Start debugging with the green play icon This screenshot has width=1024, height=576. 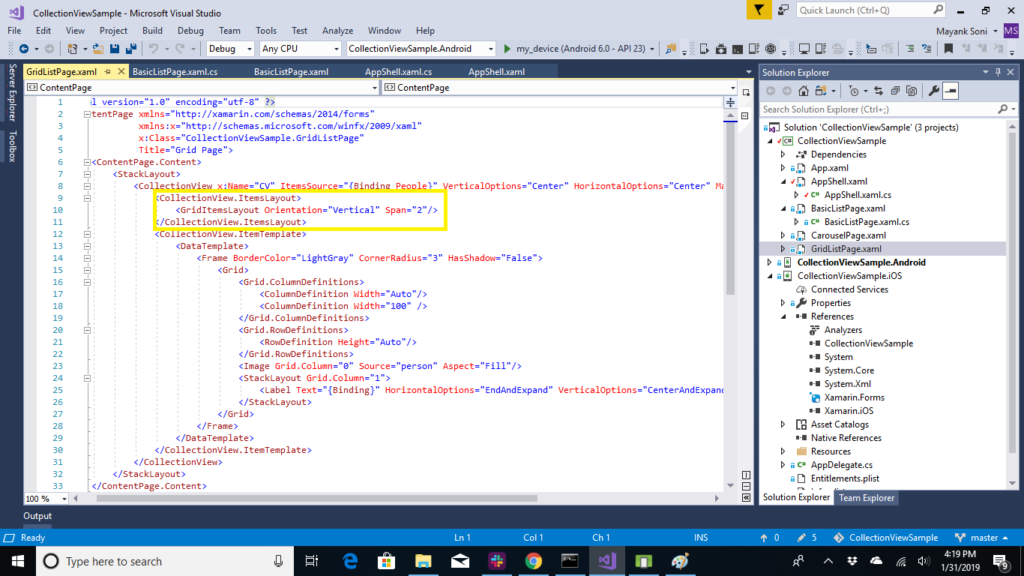[x=507, y=49]
